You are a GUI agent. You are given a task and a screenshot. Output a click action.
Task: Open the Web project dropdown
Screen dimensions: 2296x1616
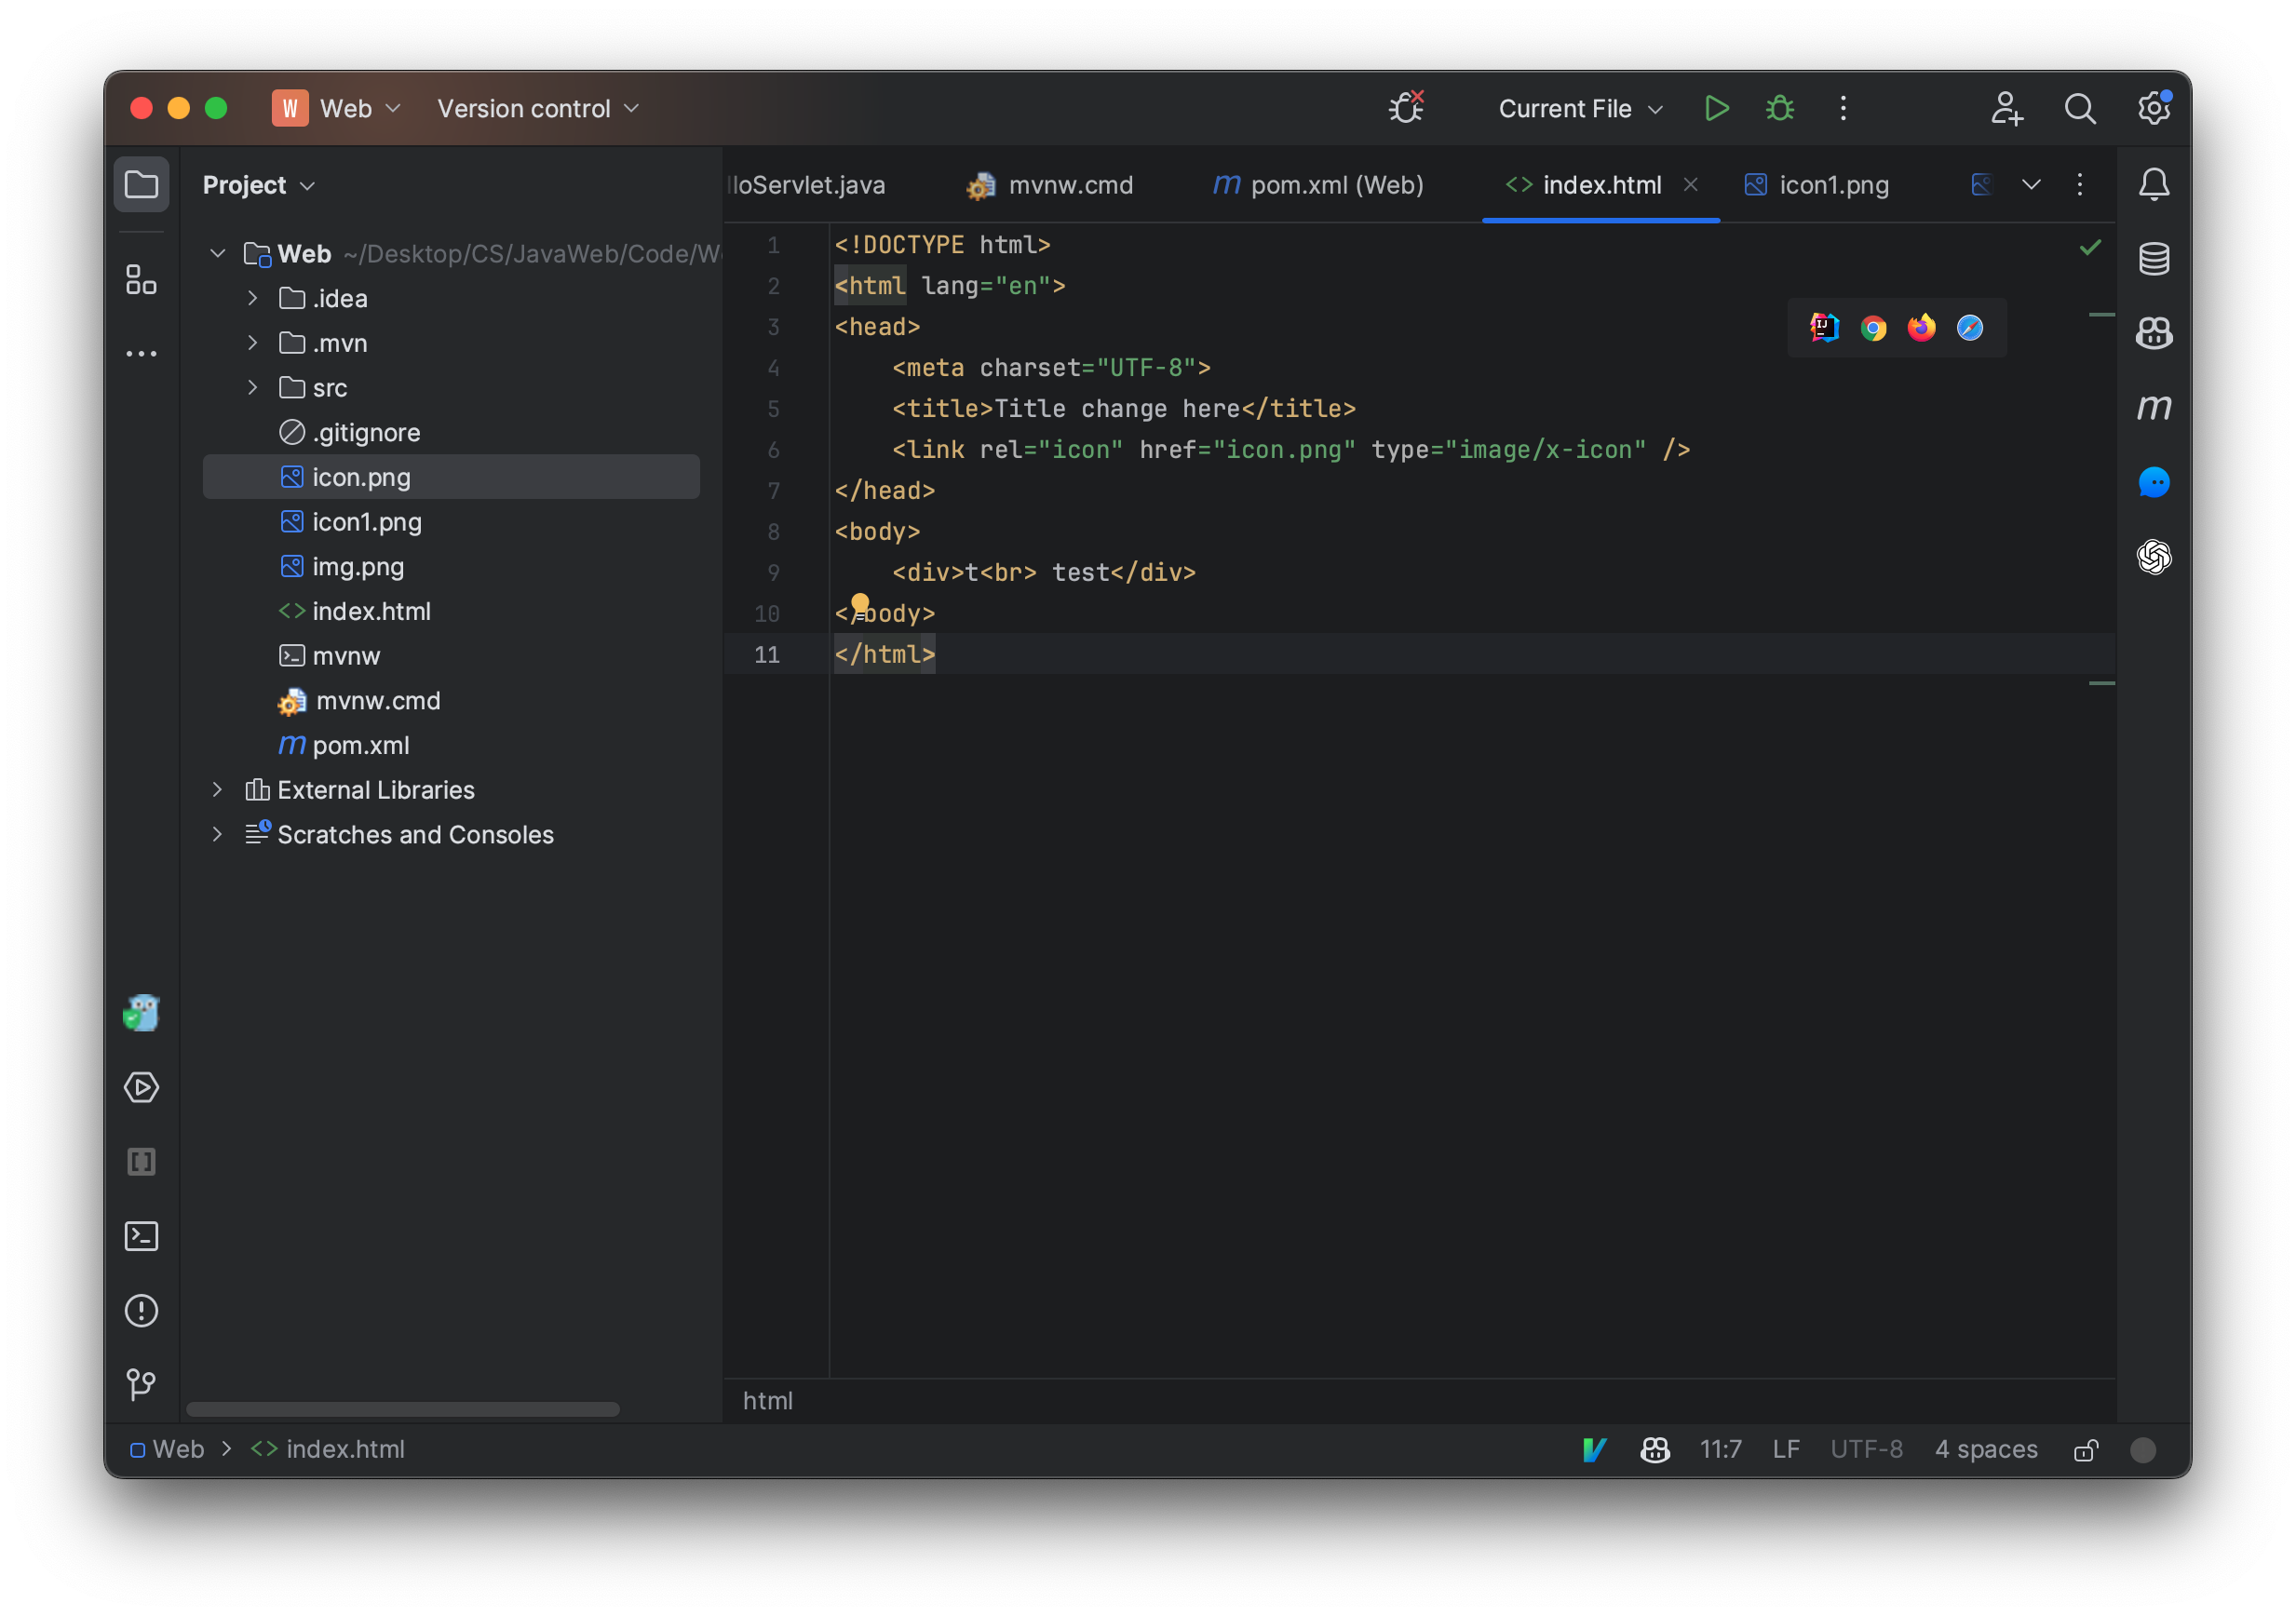click(336, 108)
